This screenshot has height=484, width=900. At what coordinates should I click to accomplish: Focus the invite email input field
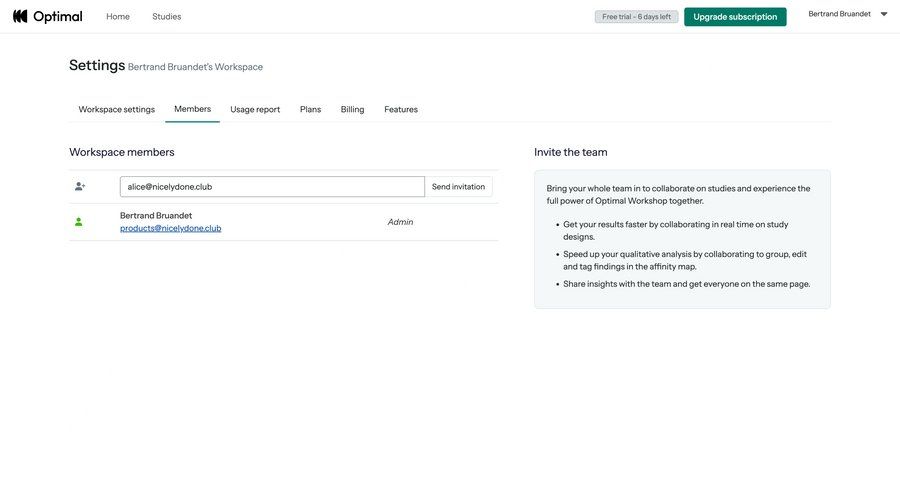tap(272, 187)
